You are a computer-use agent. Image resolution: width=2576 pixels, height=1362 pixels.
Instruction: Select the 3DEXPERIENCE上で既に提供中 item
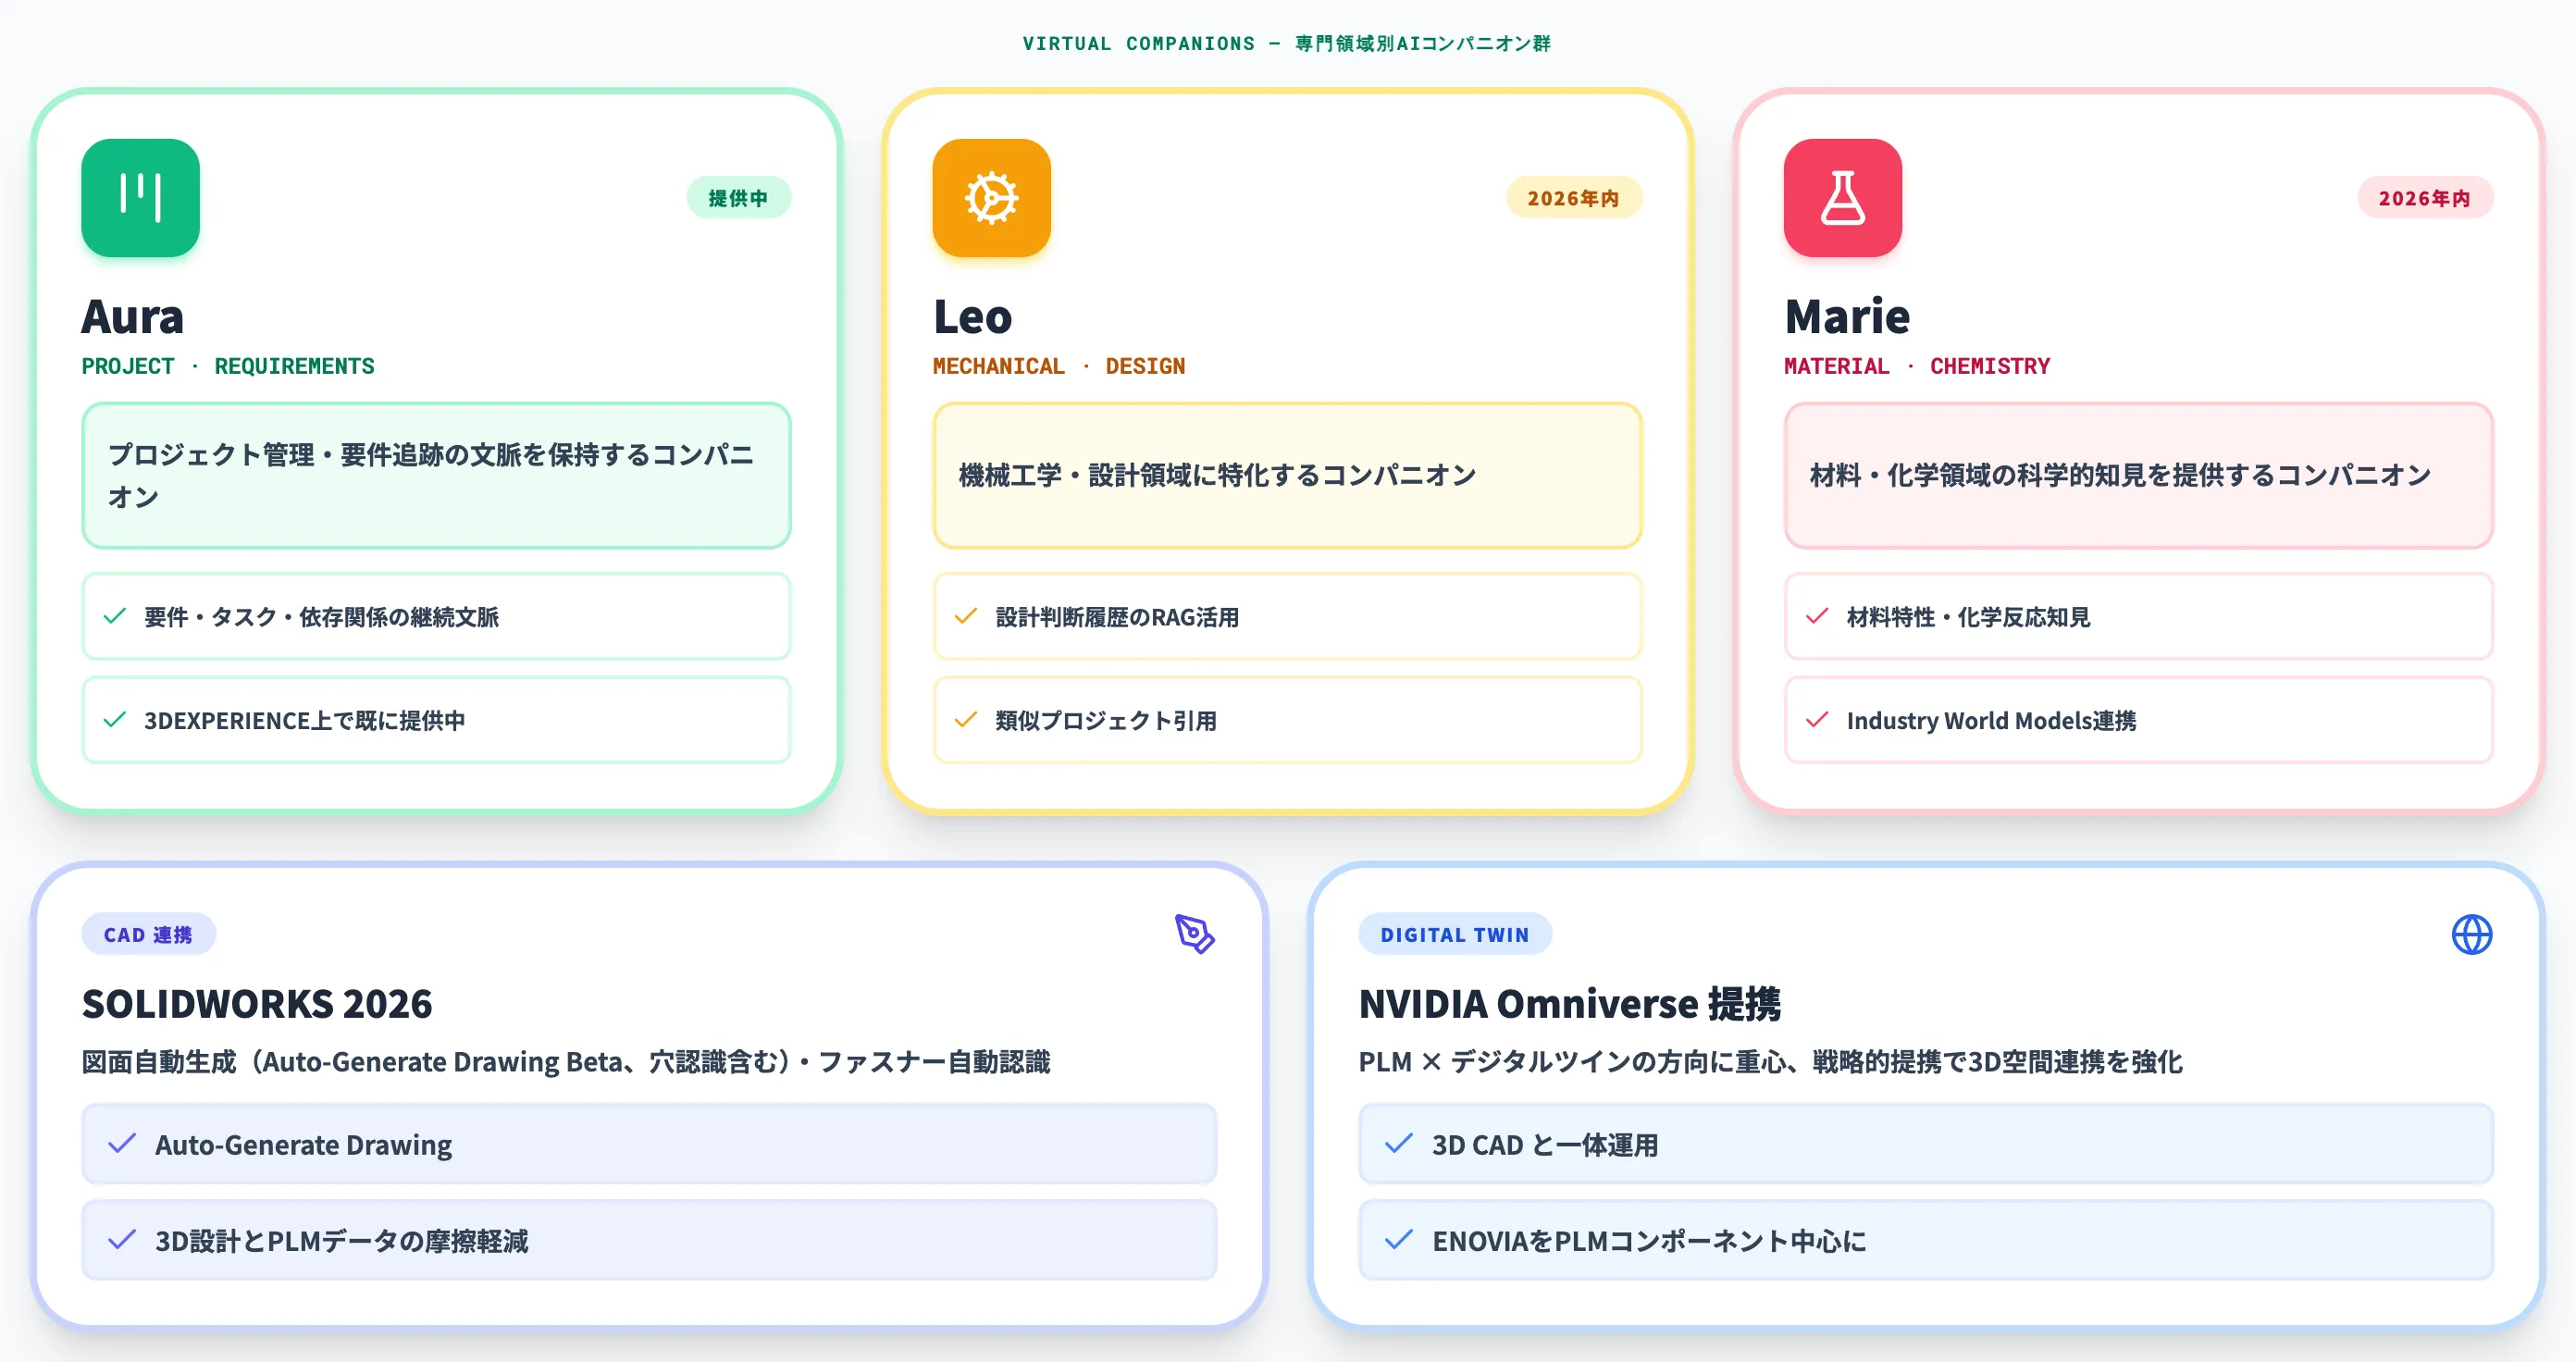click(436, 720)
